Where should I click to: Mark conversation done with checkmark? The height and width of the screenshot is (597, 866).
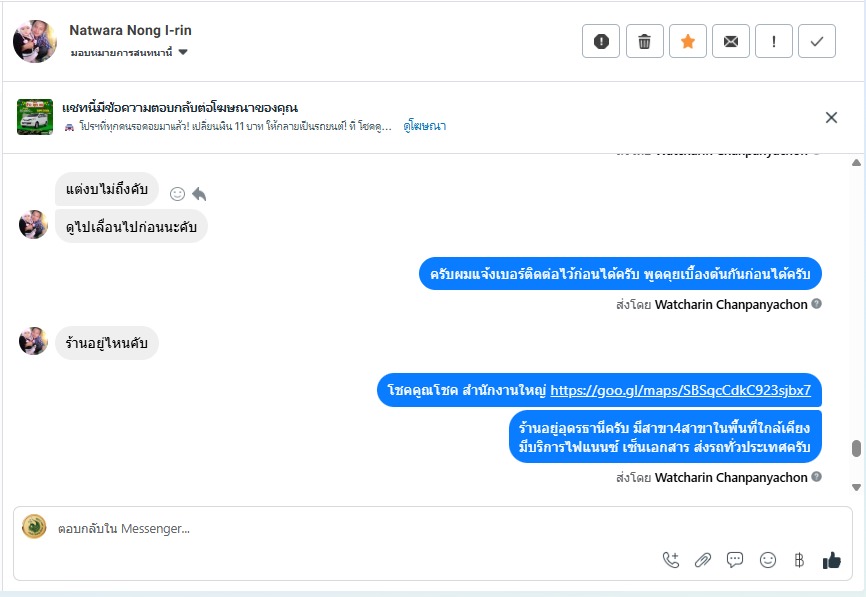817,41
